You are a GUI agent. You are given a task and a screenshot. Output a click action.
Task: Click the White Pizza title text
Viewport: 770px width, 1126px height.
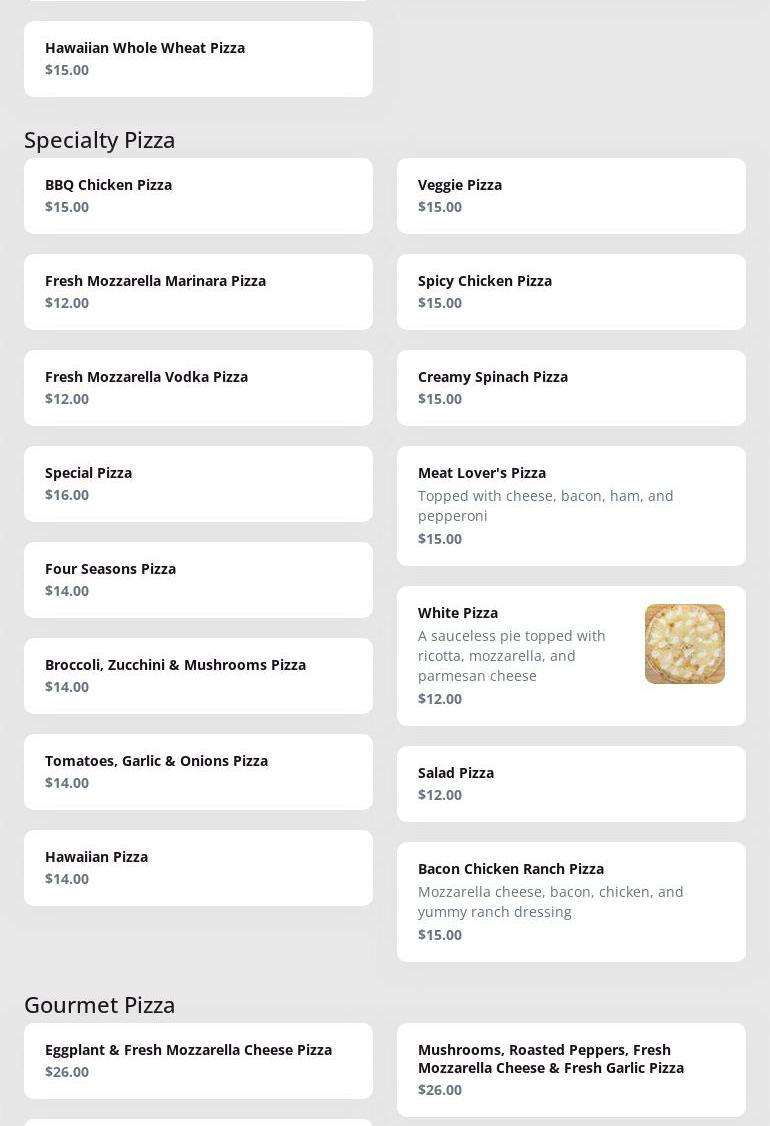click(458, 613)
